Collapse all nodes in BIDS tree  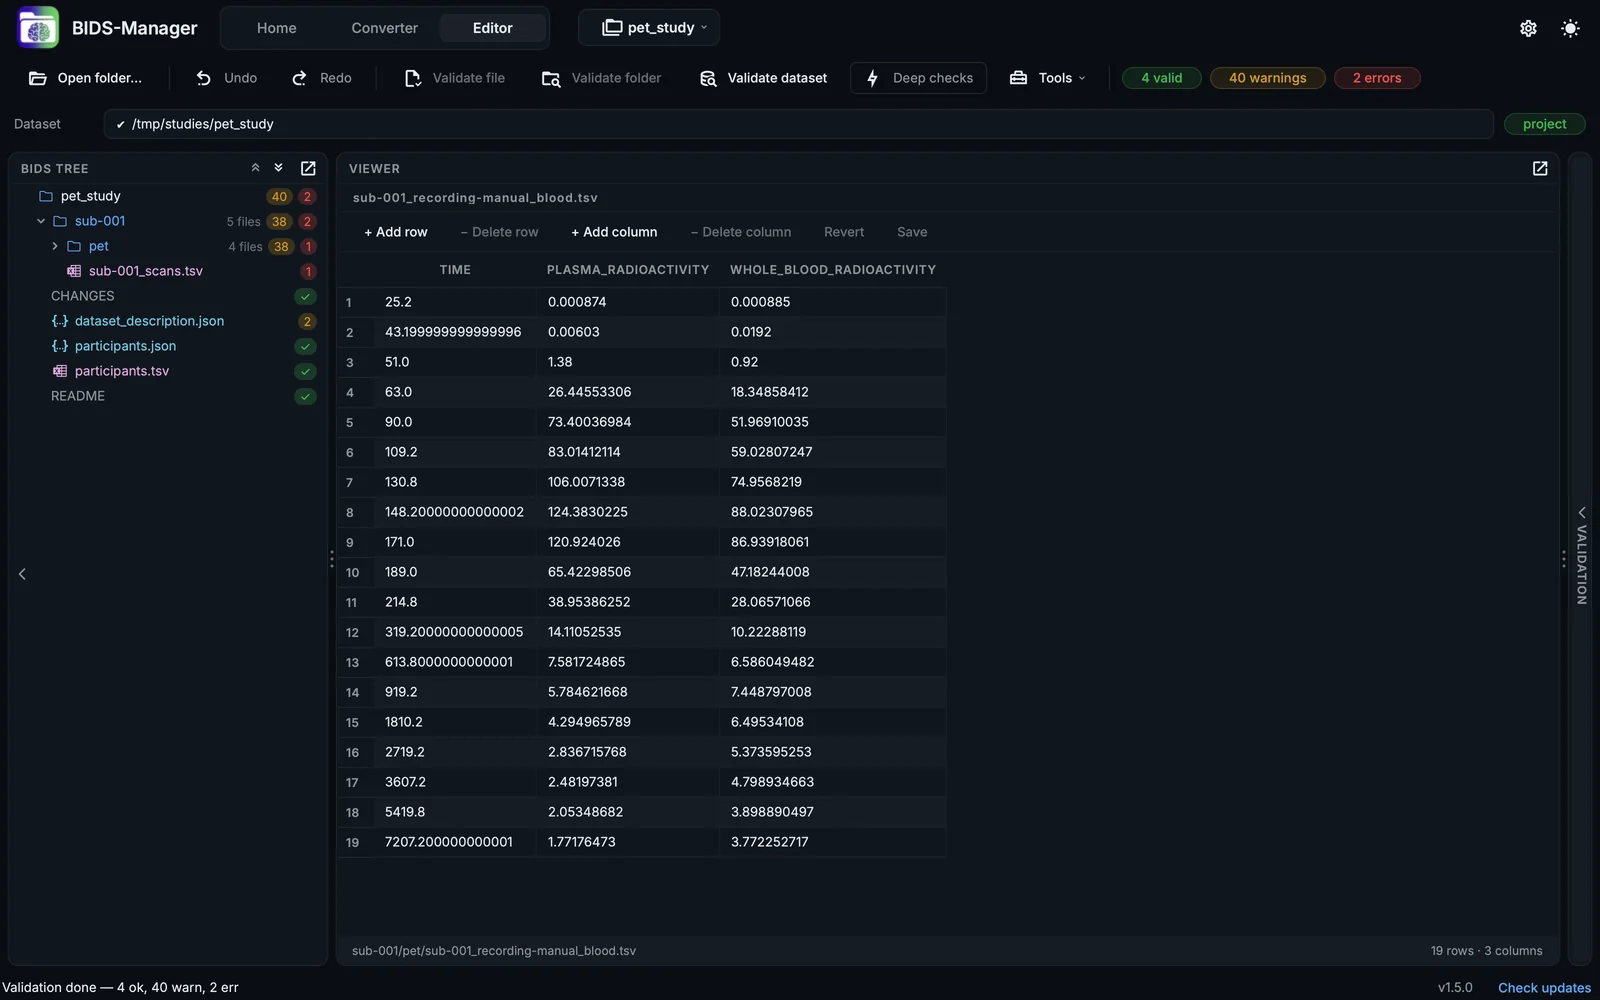point(255,168)
